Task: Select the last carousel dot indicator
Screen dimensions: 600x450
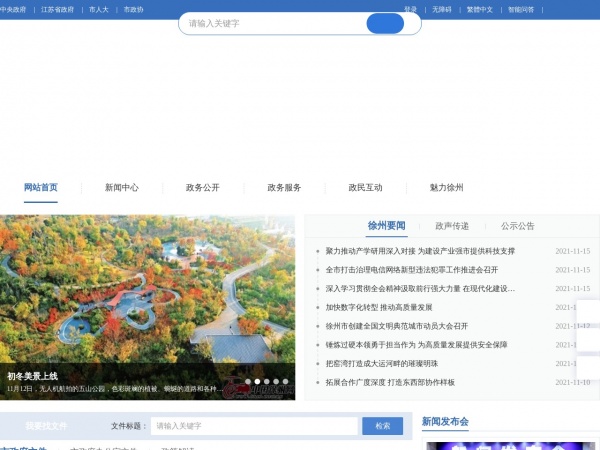Action: coord(285,382)
